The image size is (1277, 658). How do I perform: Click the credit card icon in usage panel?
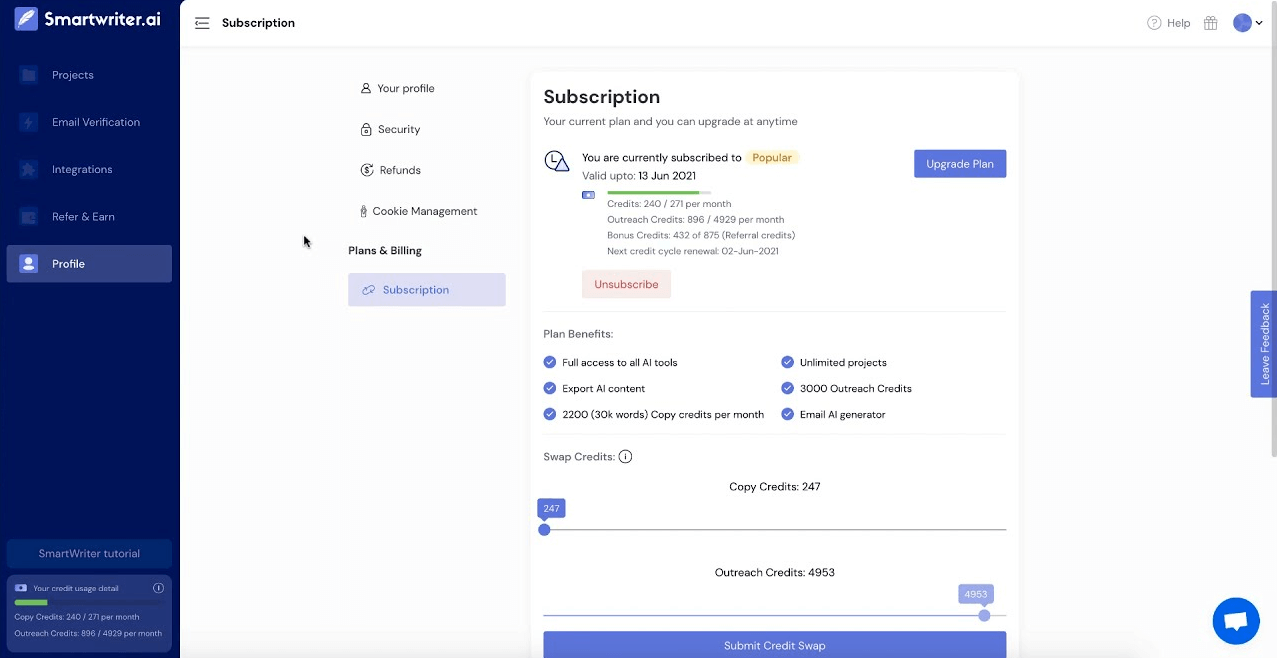21,588
